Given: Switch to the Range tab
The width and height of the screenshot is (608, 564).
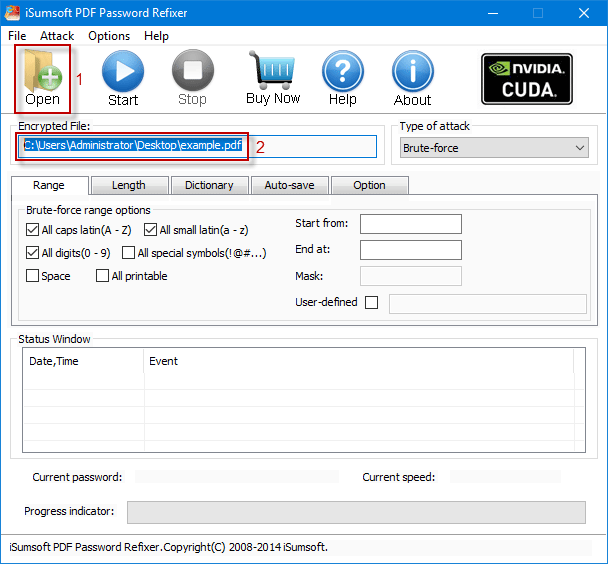Looking at the screenshot, I should click(x=49, y=185).
